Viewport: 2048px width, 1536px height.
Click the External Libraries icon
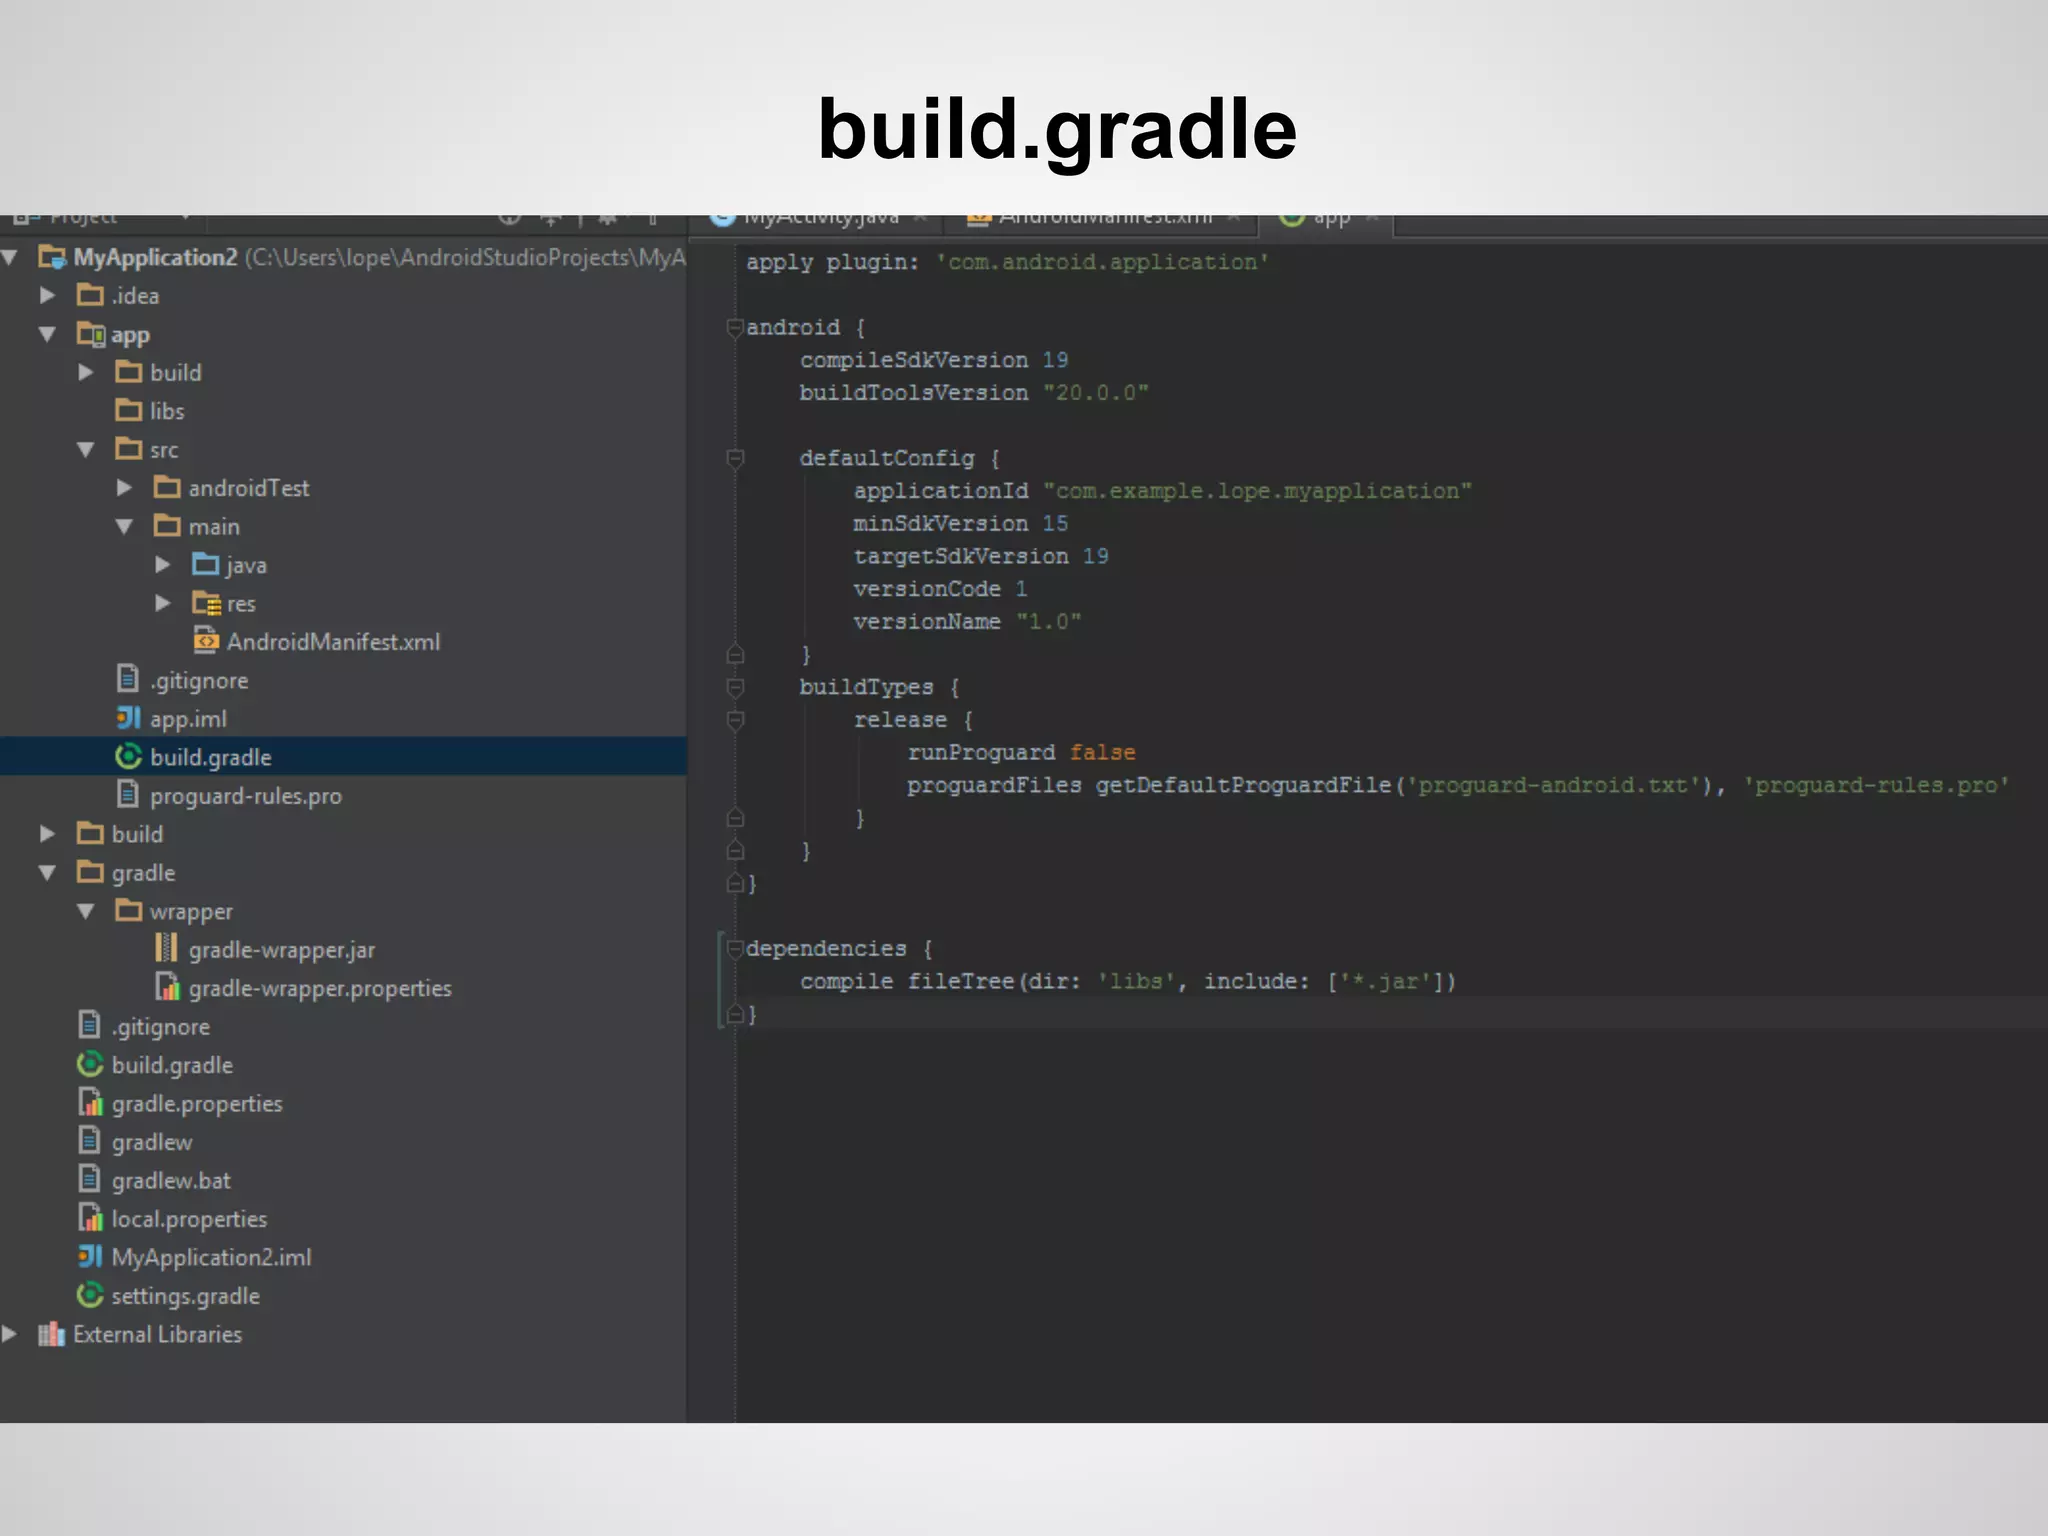click(51, 1333)
